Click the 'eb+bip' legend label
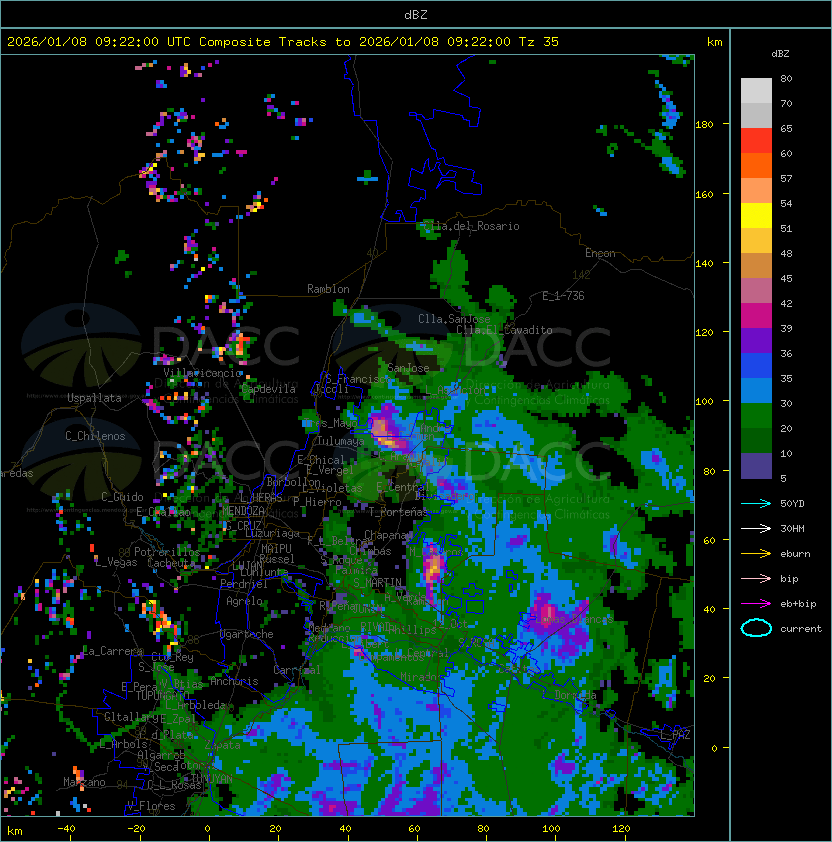The height and width of the screenshot is (842, 832). click(798, 604)
